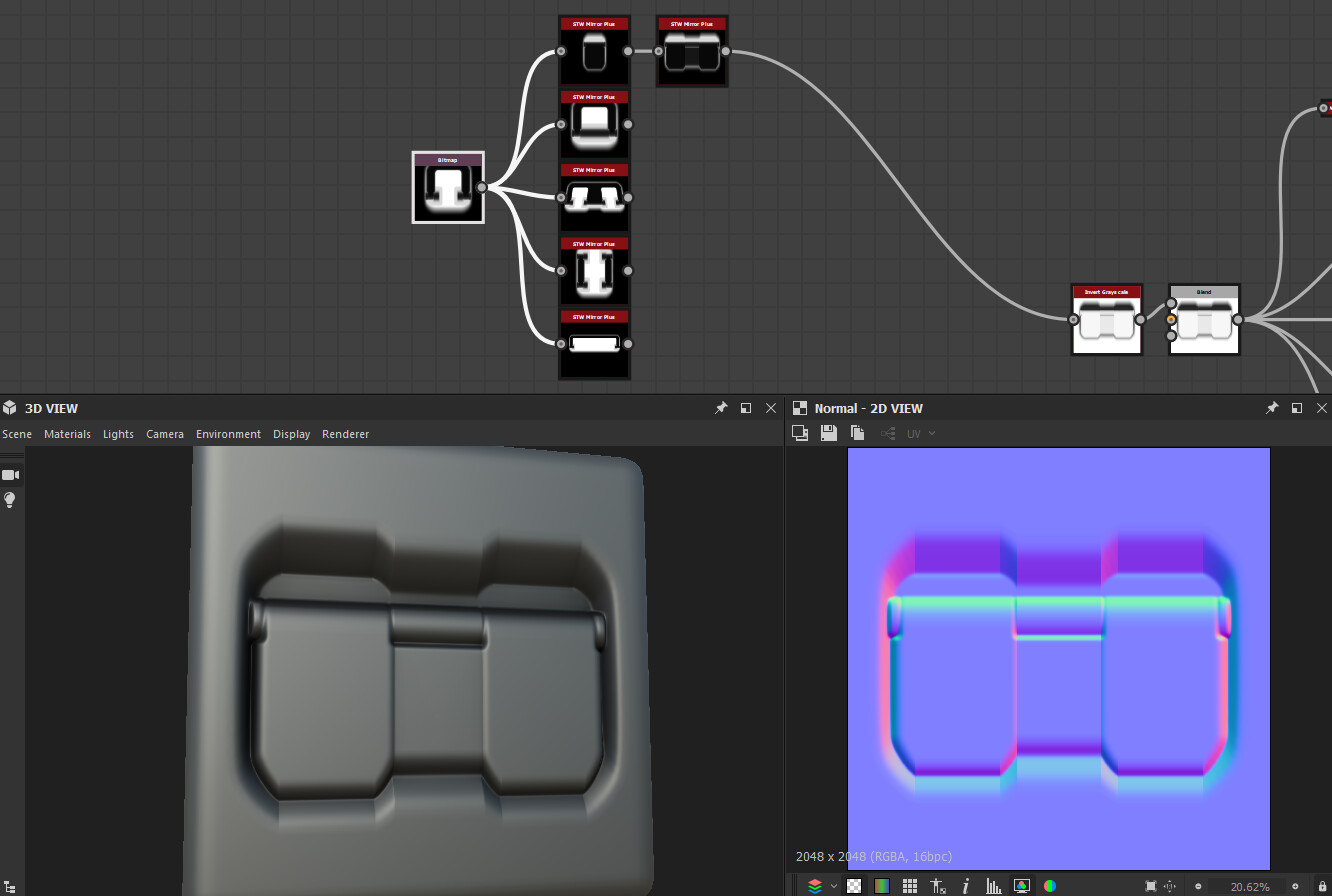This screenshot has height=896, width=1332.
Task: Open the color channels filter in the 2D view
Action: click(x=1049, y=886)
